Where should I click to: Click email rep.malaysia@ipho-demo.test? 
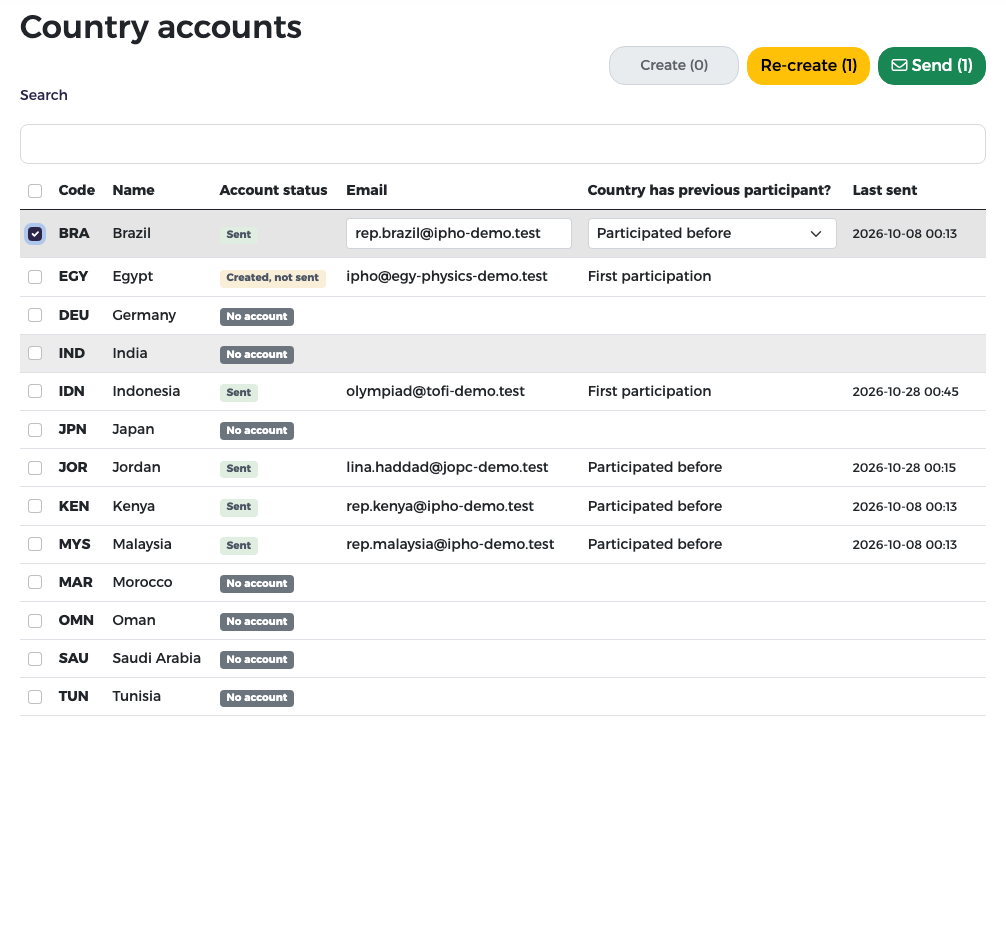tap(450, 544)
